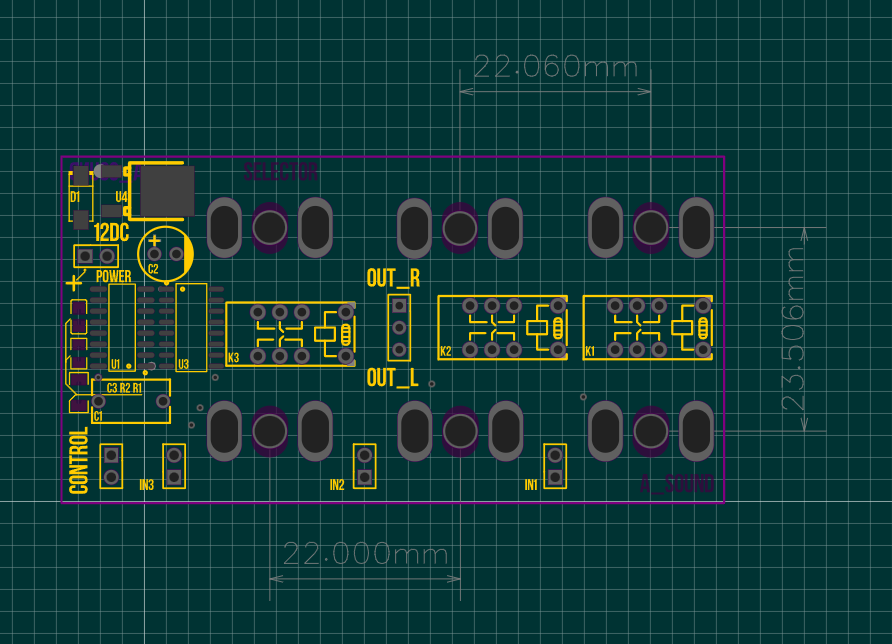Click the 22.060mm dimension text
Viewport: 892px width, 644px height.
[555, 67]
